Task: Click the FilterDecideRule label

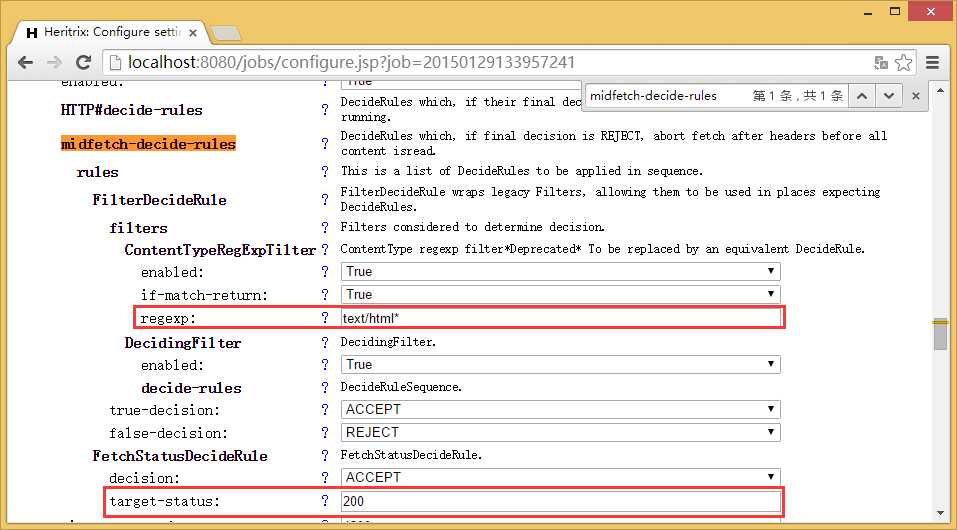Action: 159,200
